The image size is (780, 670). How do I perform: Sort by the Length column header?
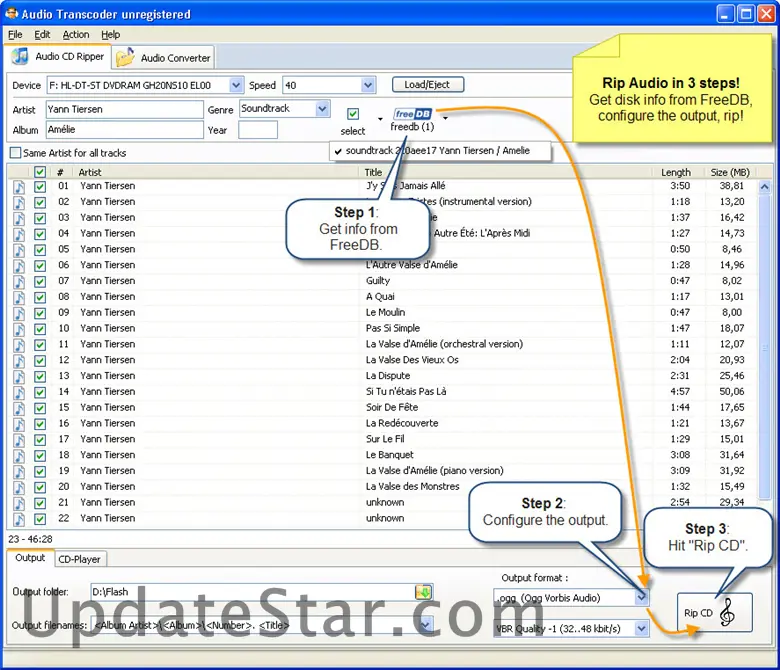(x=676, y=172)
